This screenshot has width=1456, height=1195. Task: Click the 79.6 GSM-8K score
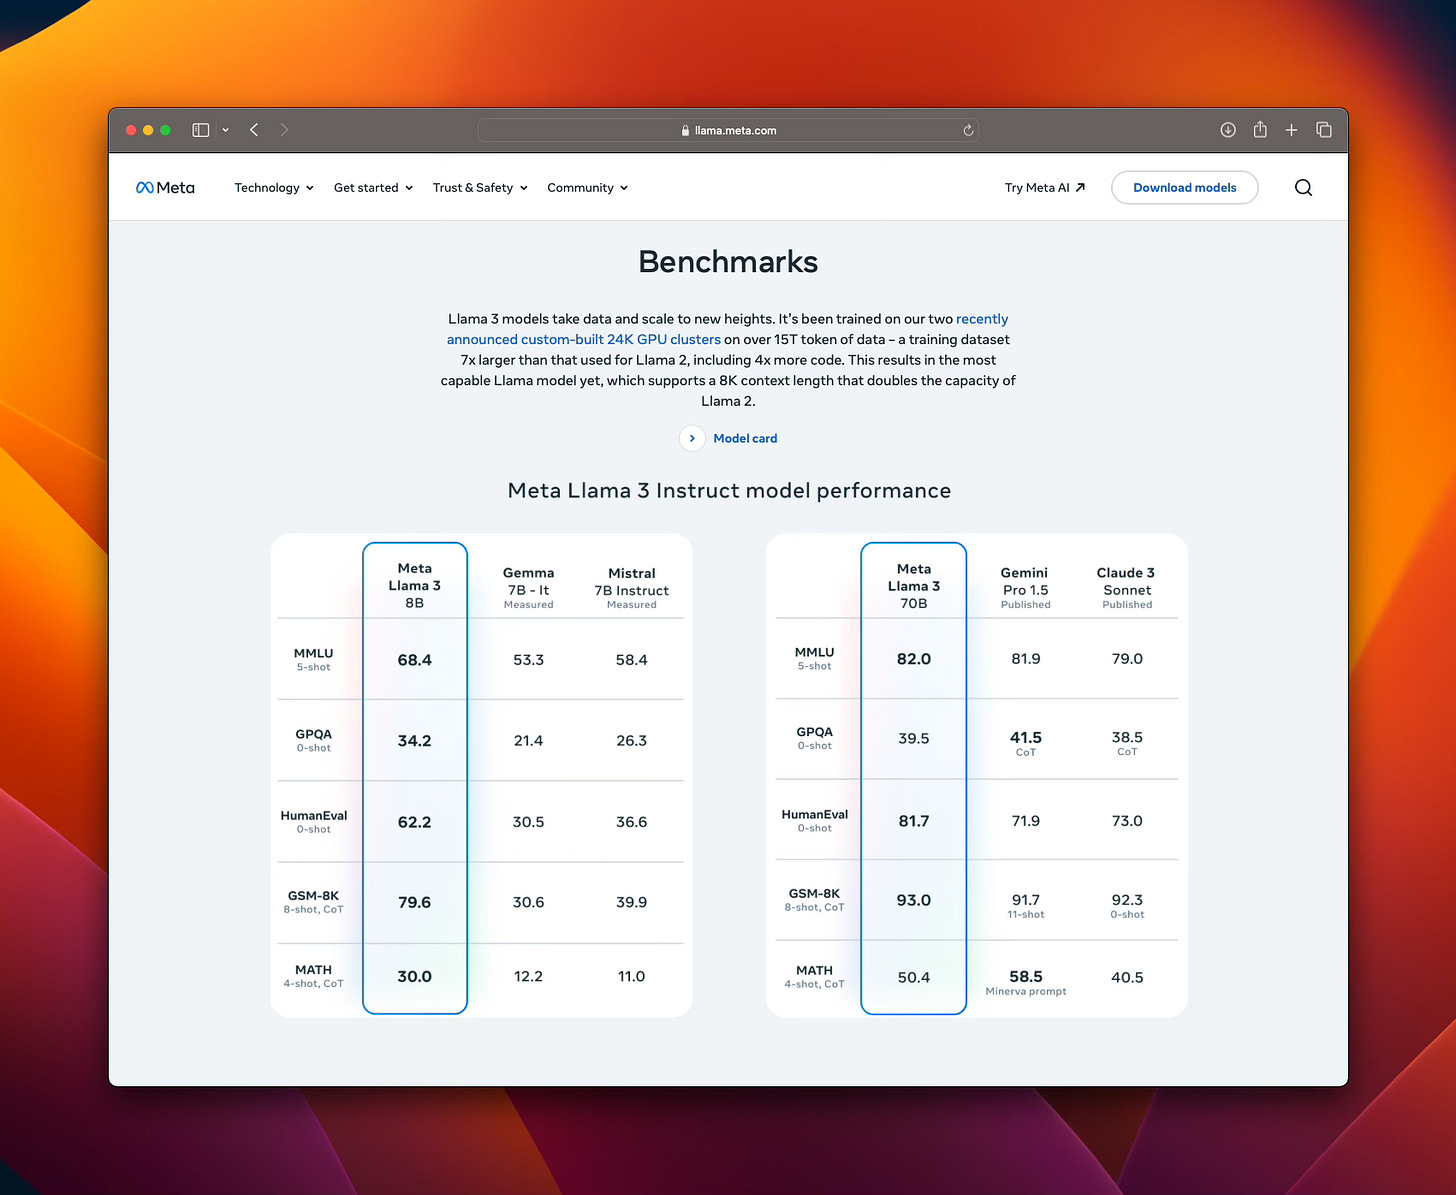coord(415,902)
